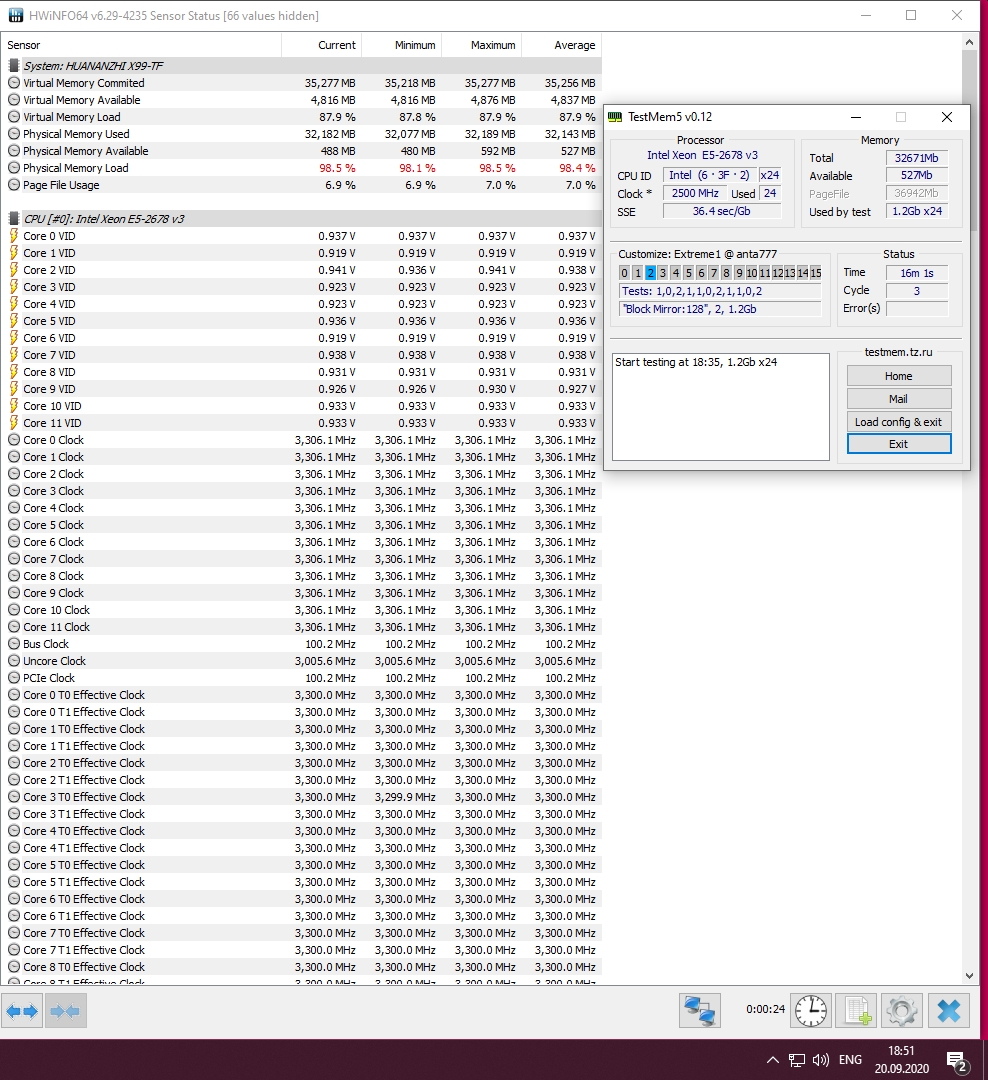Select the Virtual Memory Load row
This screenshot has width=988, height=1080.
pos(302,117)
